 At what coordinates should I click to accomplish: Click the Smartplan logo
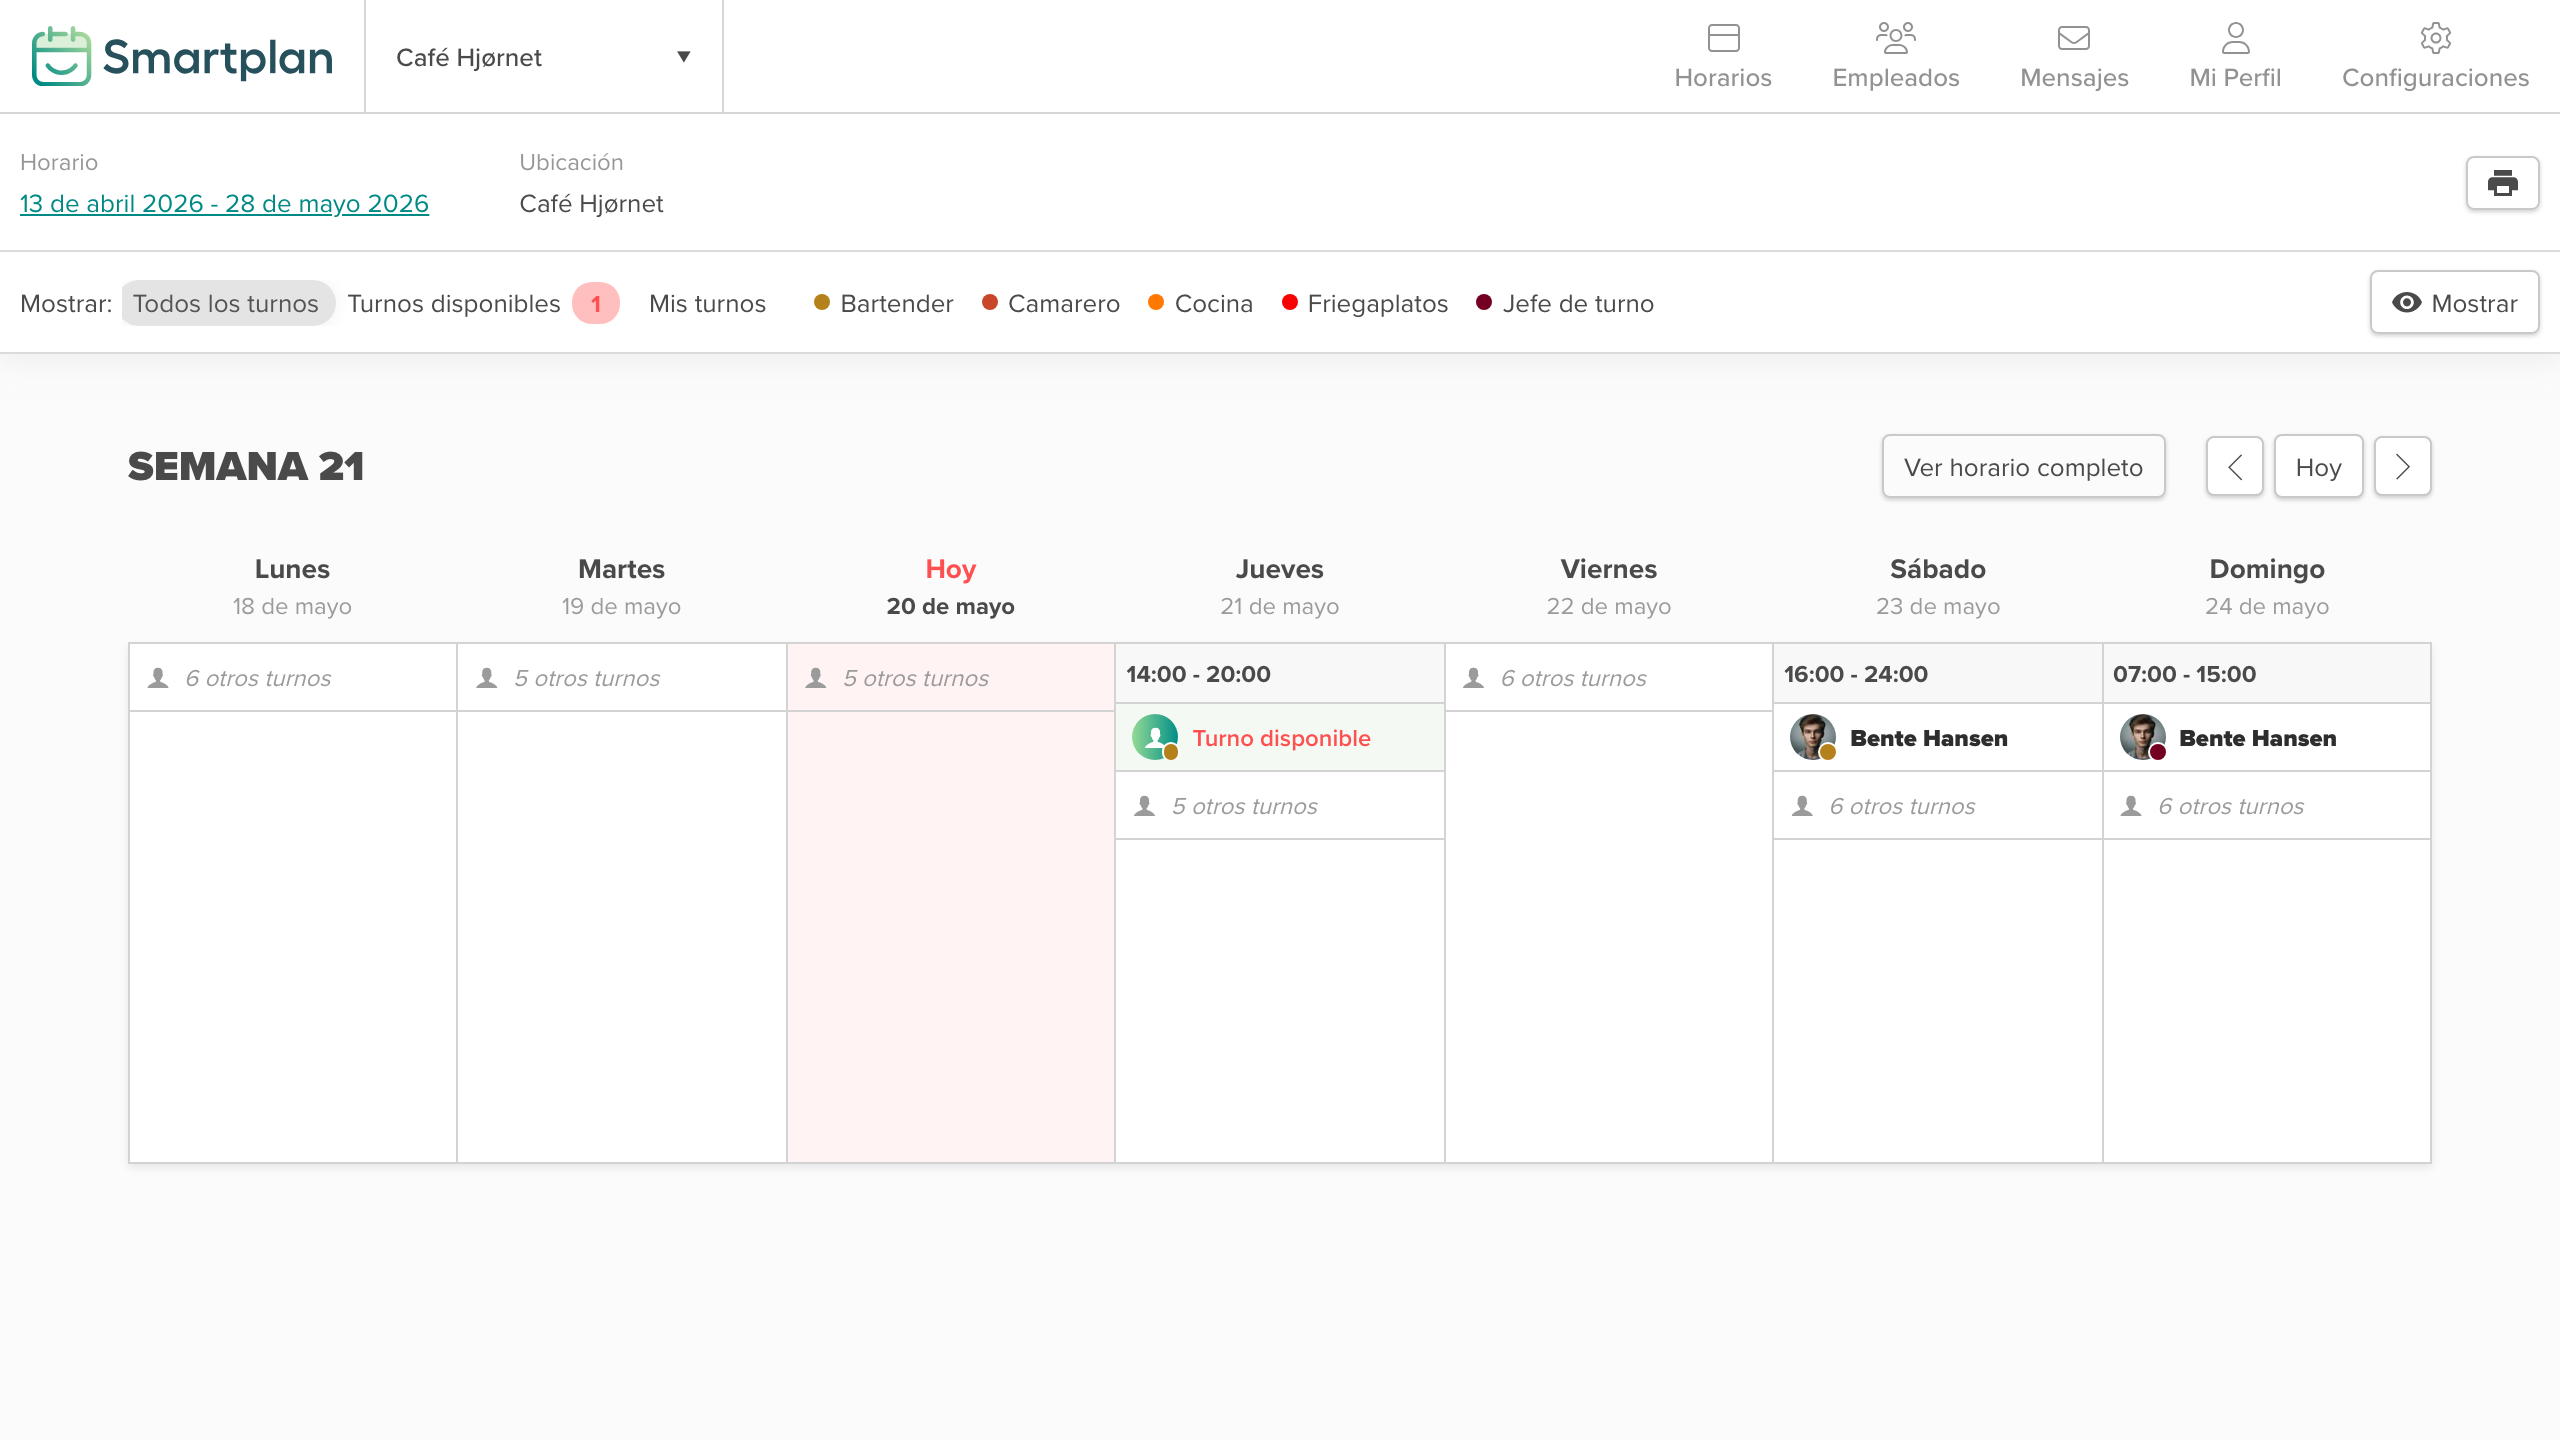pos(182,57)
